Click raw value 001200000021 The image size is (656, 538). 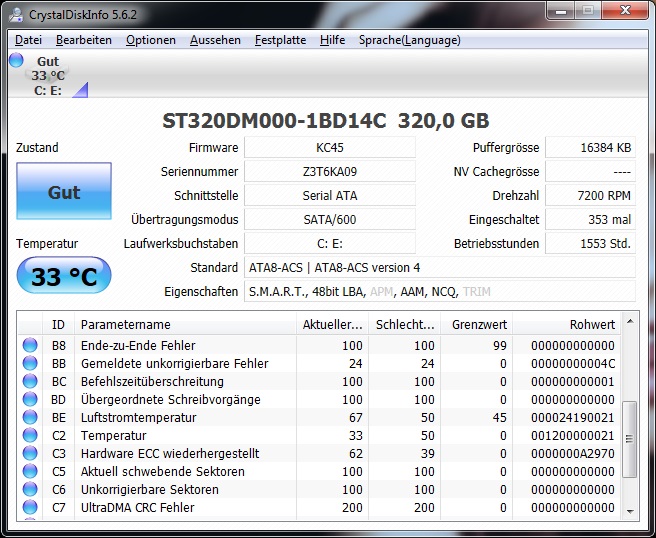(x=573, y=436)
